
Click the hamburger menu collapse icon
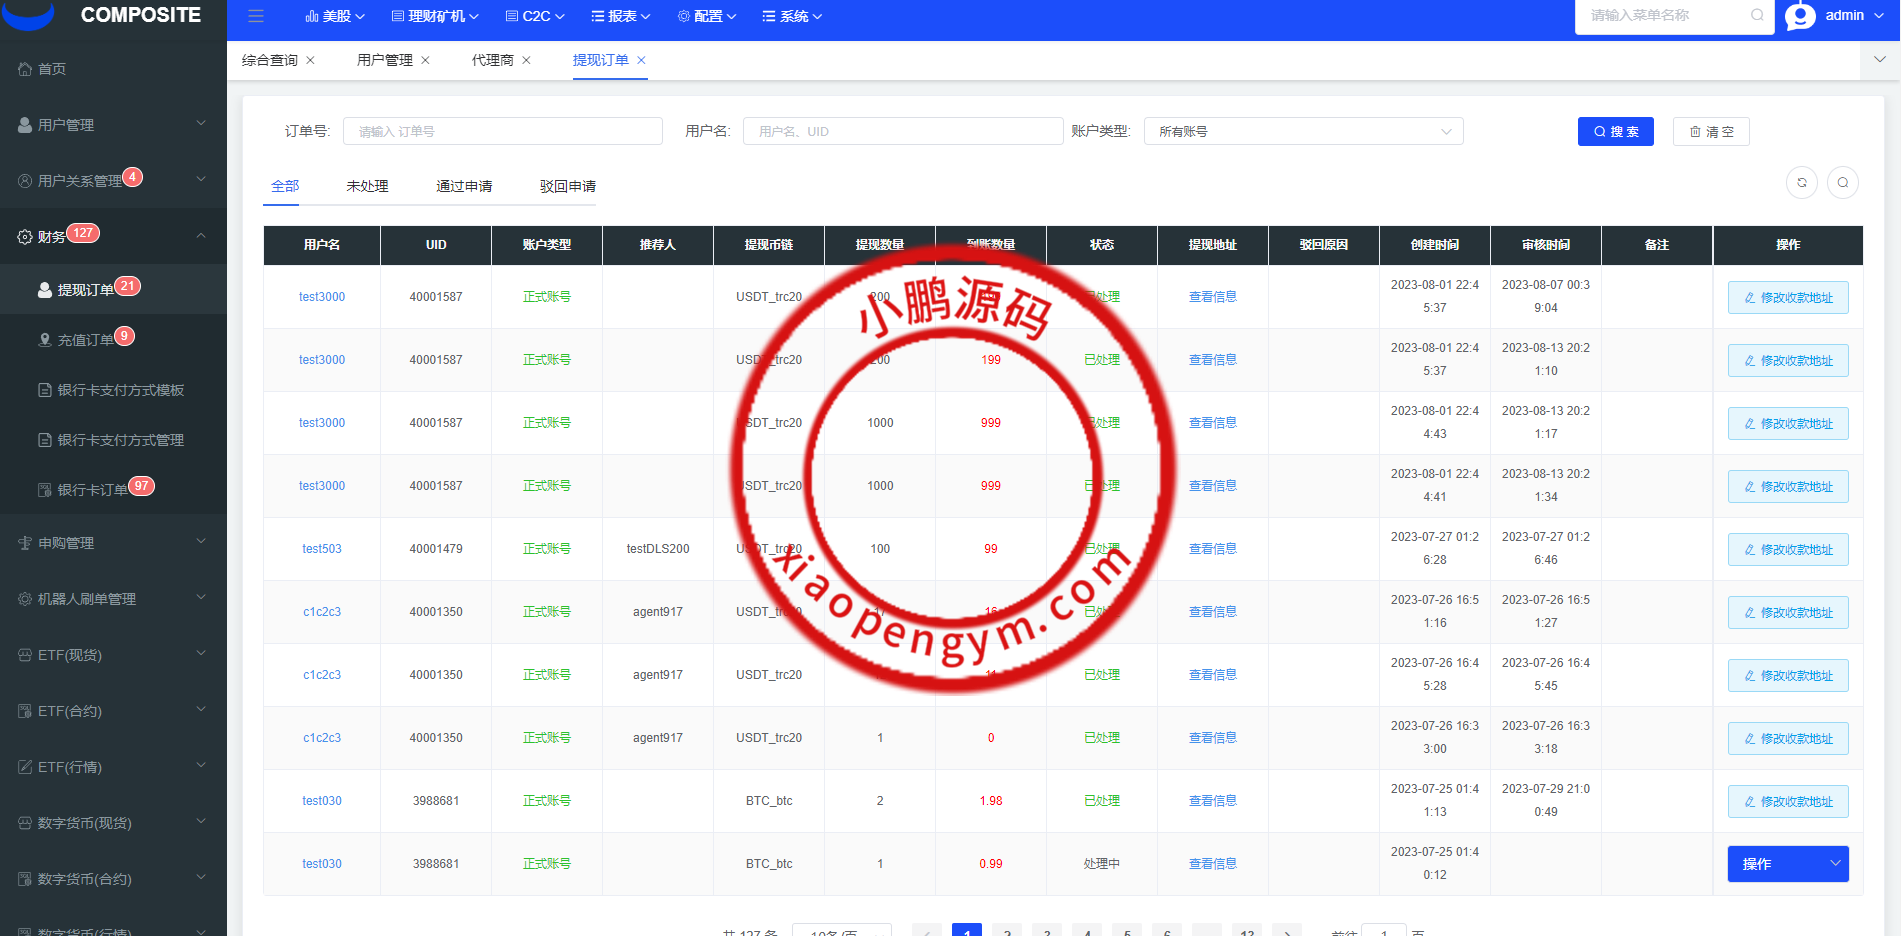(256, 16)
